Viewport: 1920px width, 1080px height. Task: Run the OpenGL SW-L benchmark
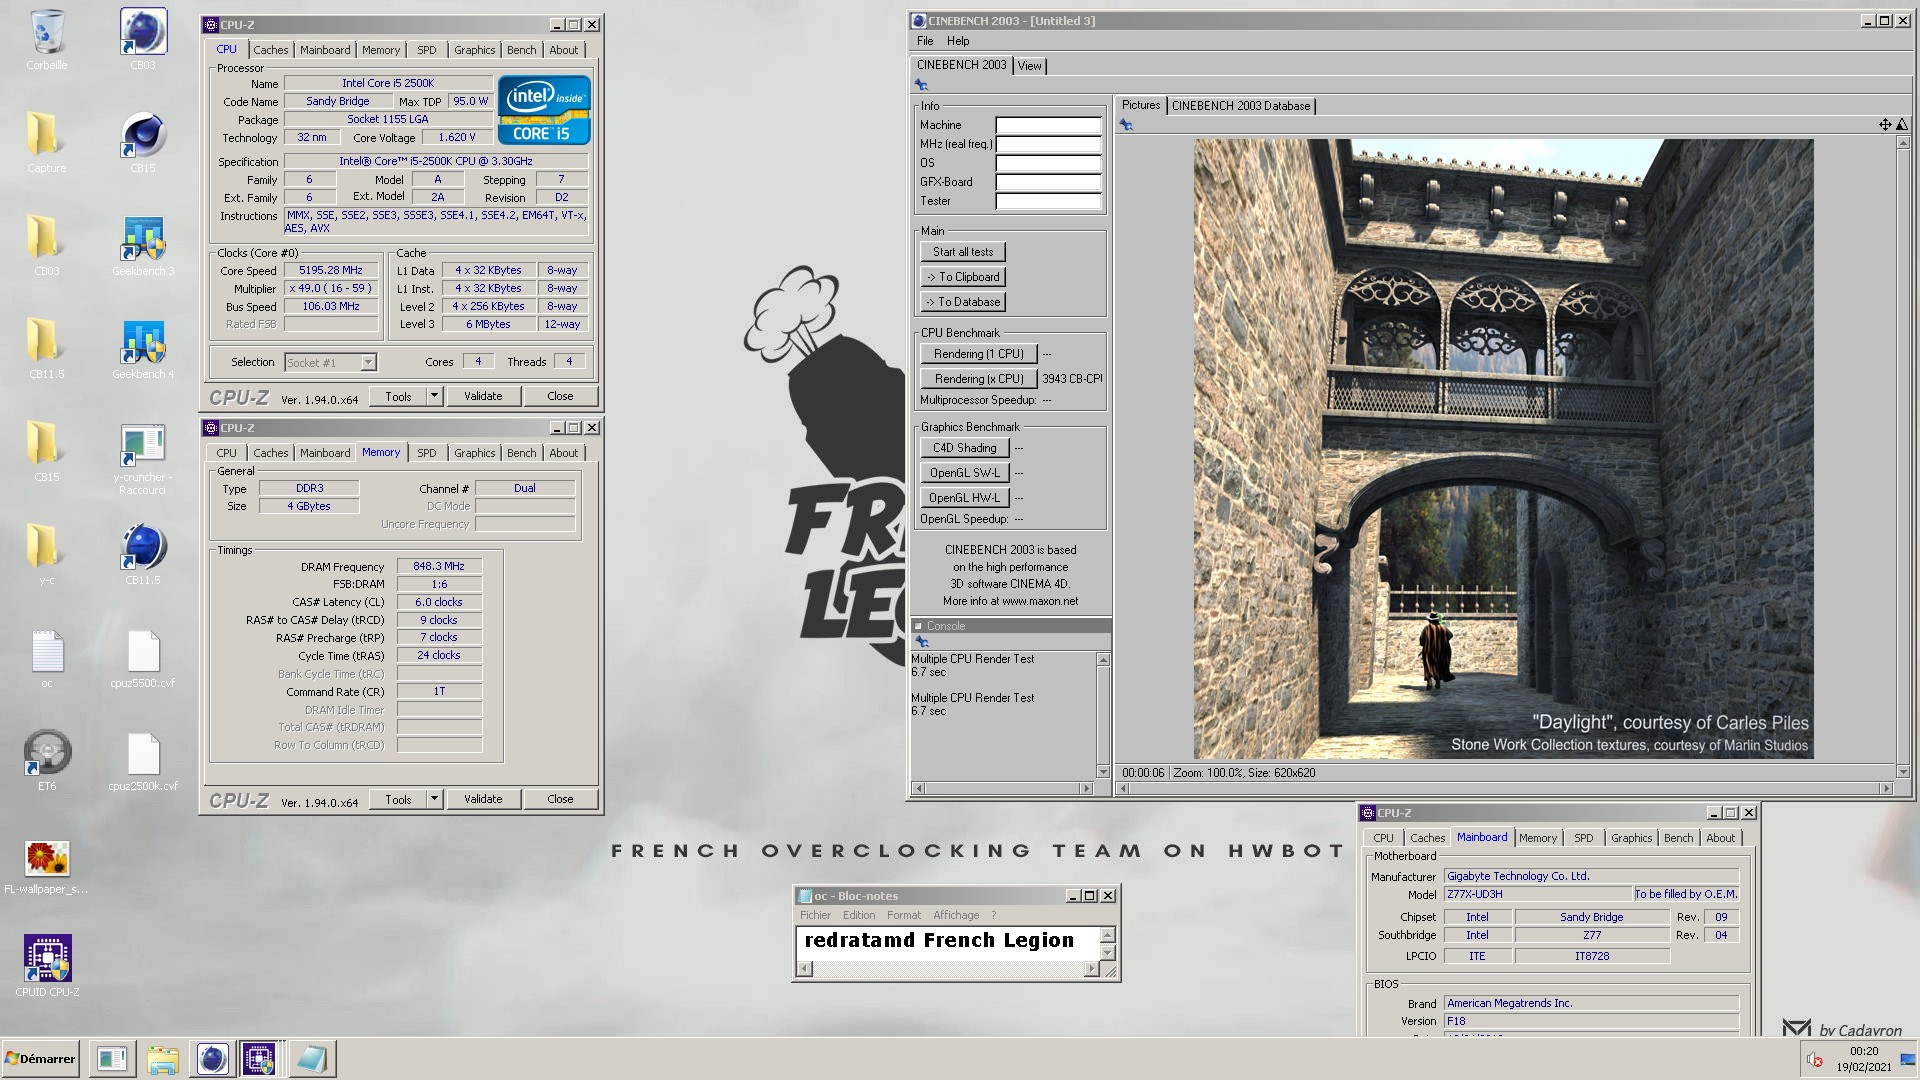(x=964, y=473)
